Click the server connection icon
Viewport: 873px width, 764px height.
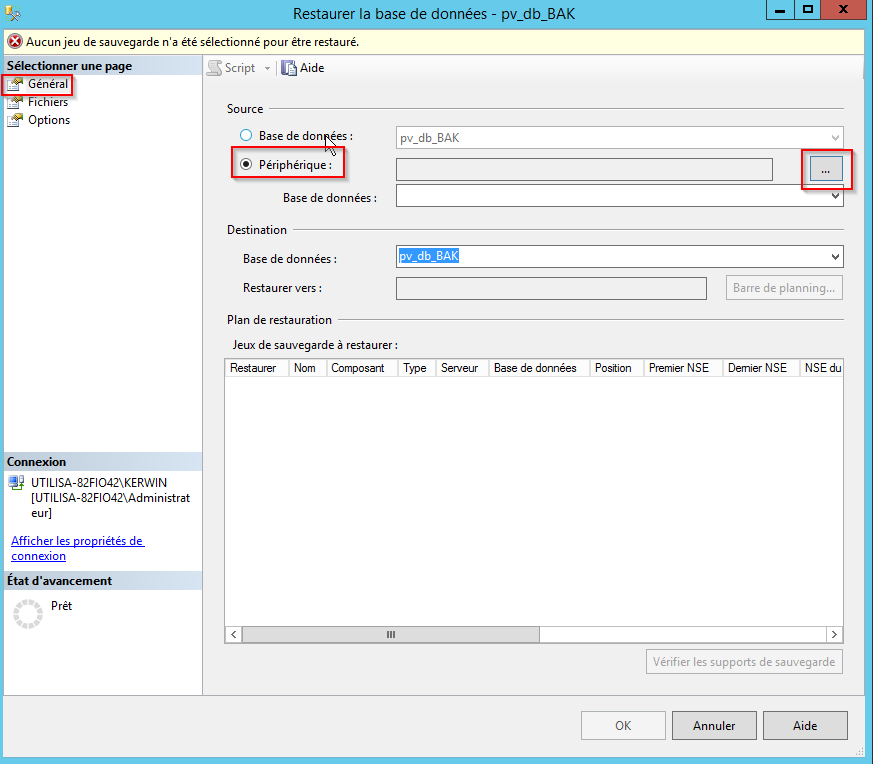(17, 482)
